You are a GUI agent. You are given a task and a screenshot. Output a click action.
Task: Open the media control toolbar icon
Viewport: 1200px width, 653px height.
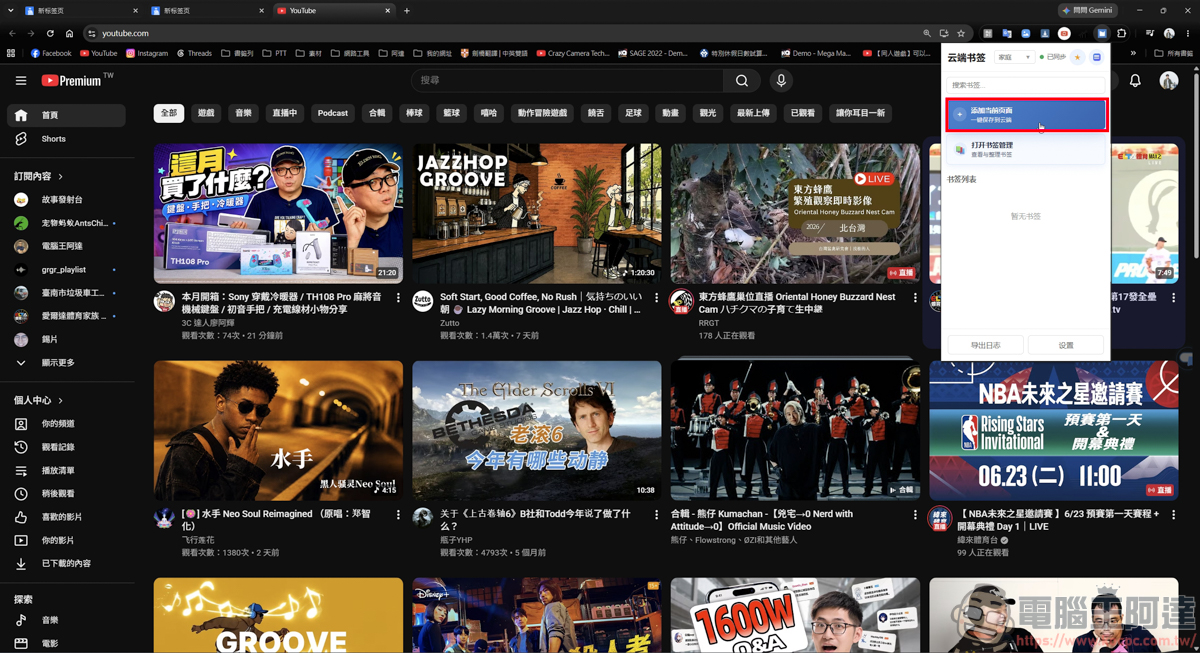1150,33
